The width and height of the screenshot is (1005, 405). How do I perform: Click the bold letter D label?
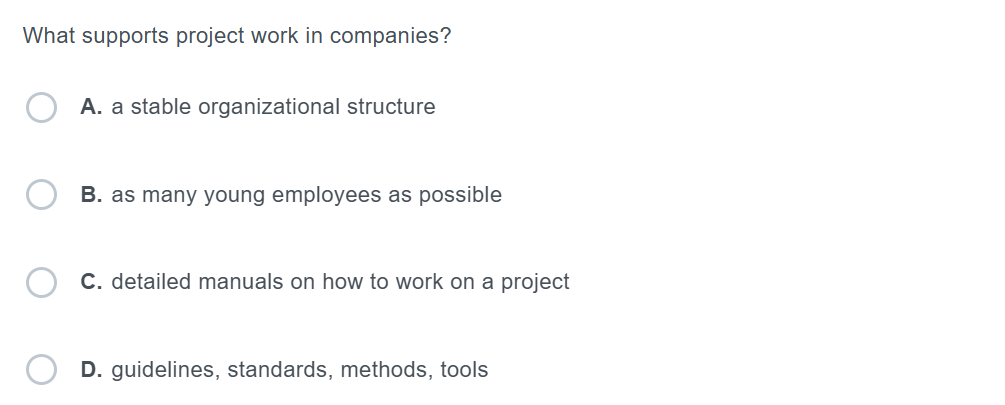coord(91,370)
